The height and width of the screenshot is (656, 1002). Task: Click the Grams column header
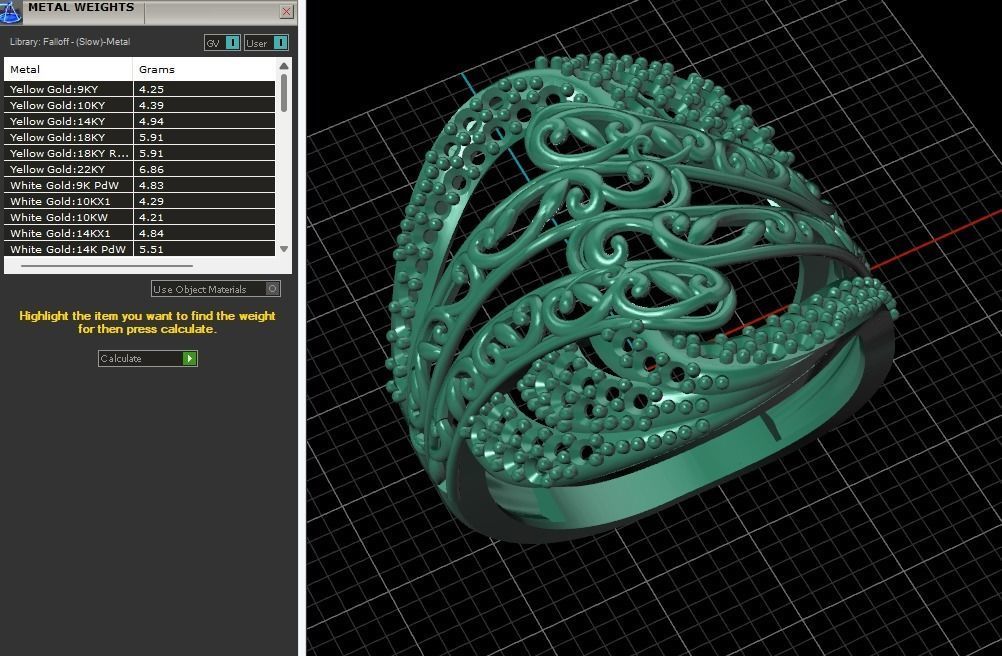pyautogui.click(x=204, y=70)
